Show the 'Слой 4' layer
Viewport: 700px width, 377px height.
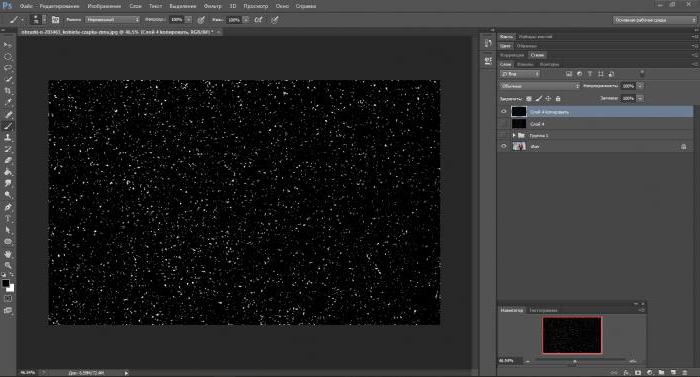coord(504,124)
